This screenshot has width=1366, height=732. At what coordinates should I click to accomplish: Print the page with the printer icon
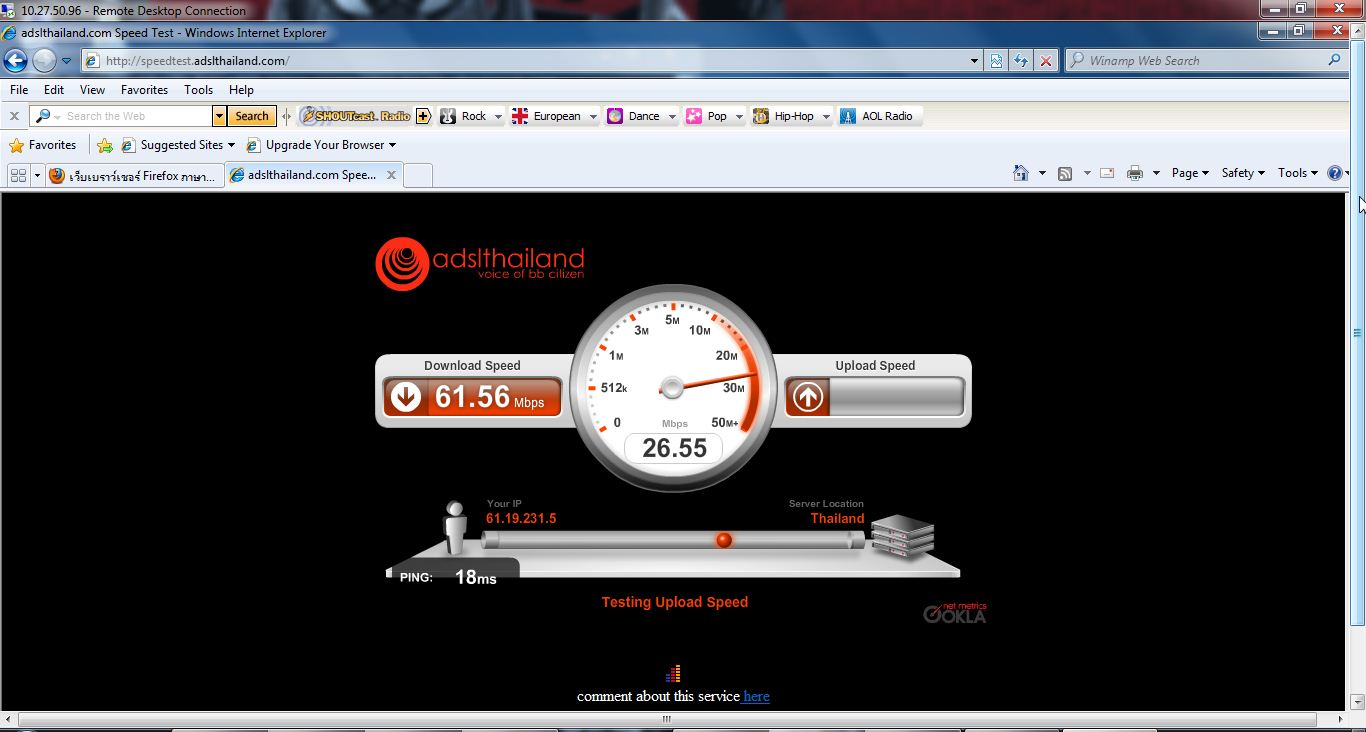click(1135, 173)
